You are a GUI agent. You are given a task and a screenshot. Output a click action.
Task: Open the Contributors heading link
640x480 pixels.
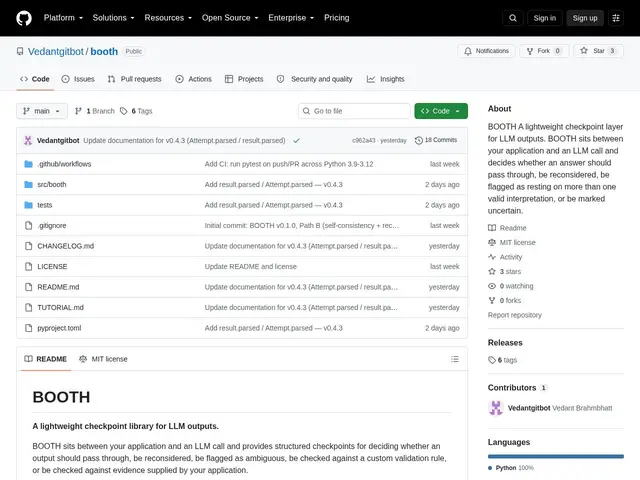(x=517, y=388)
